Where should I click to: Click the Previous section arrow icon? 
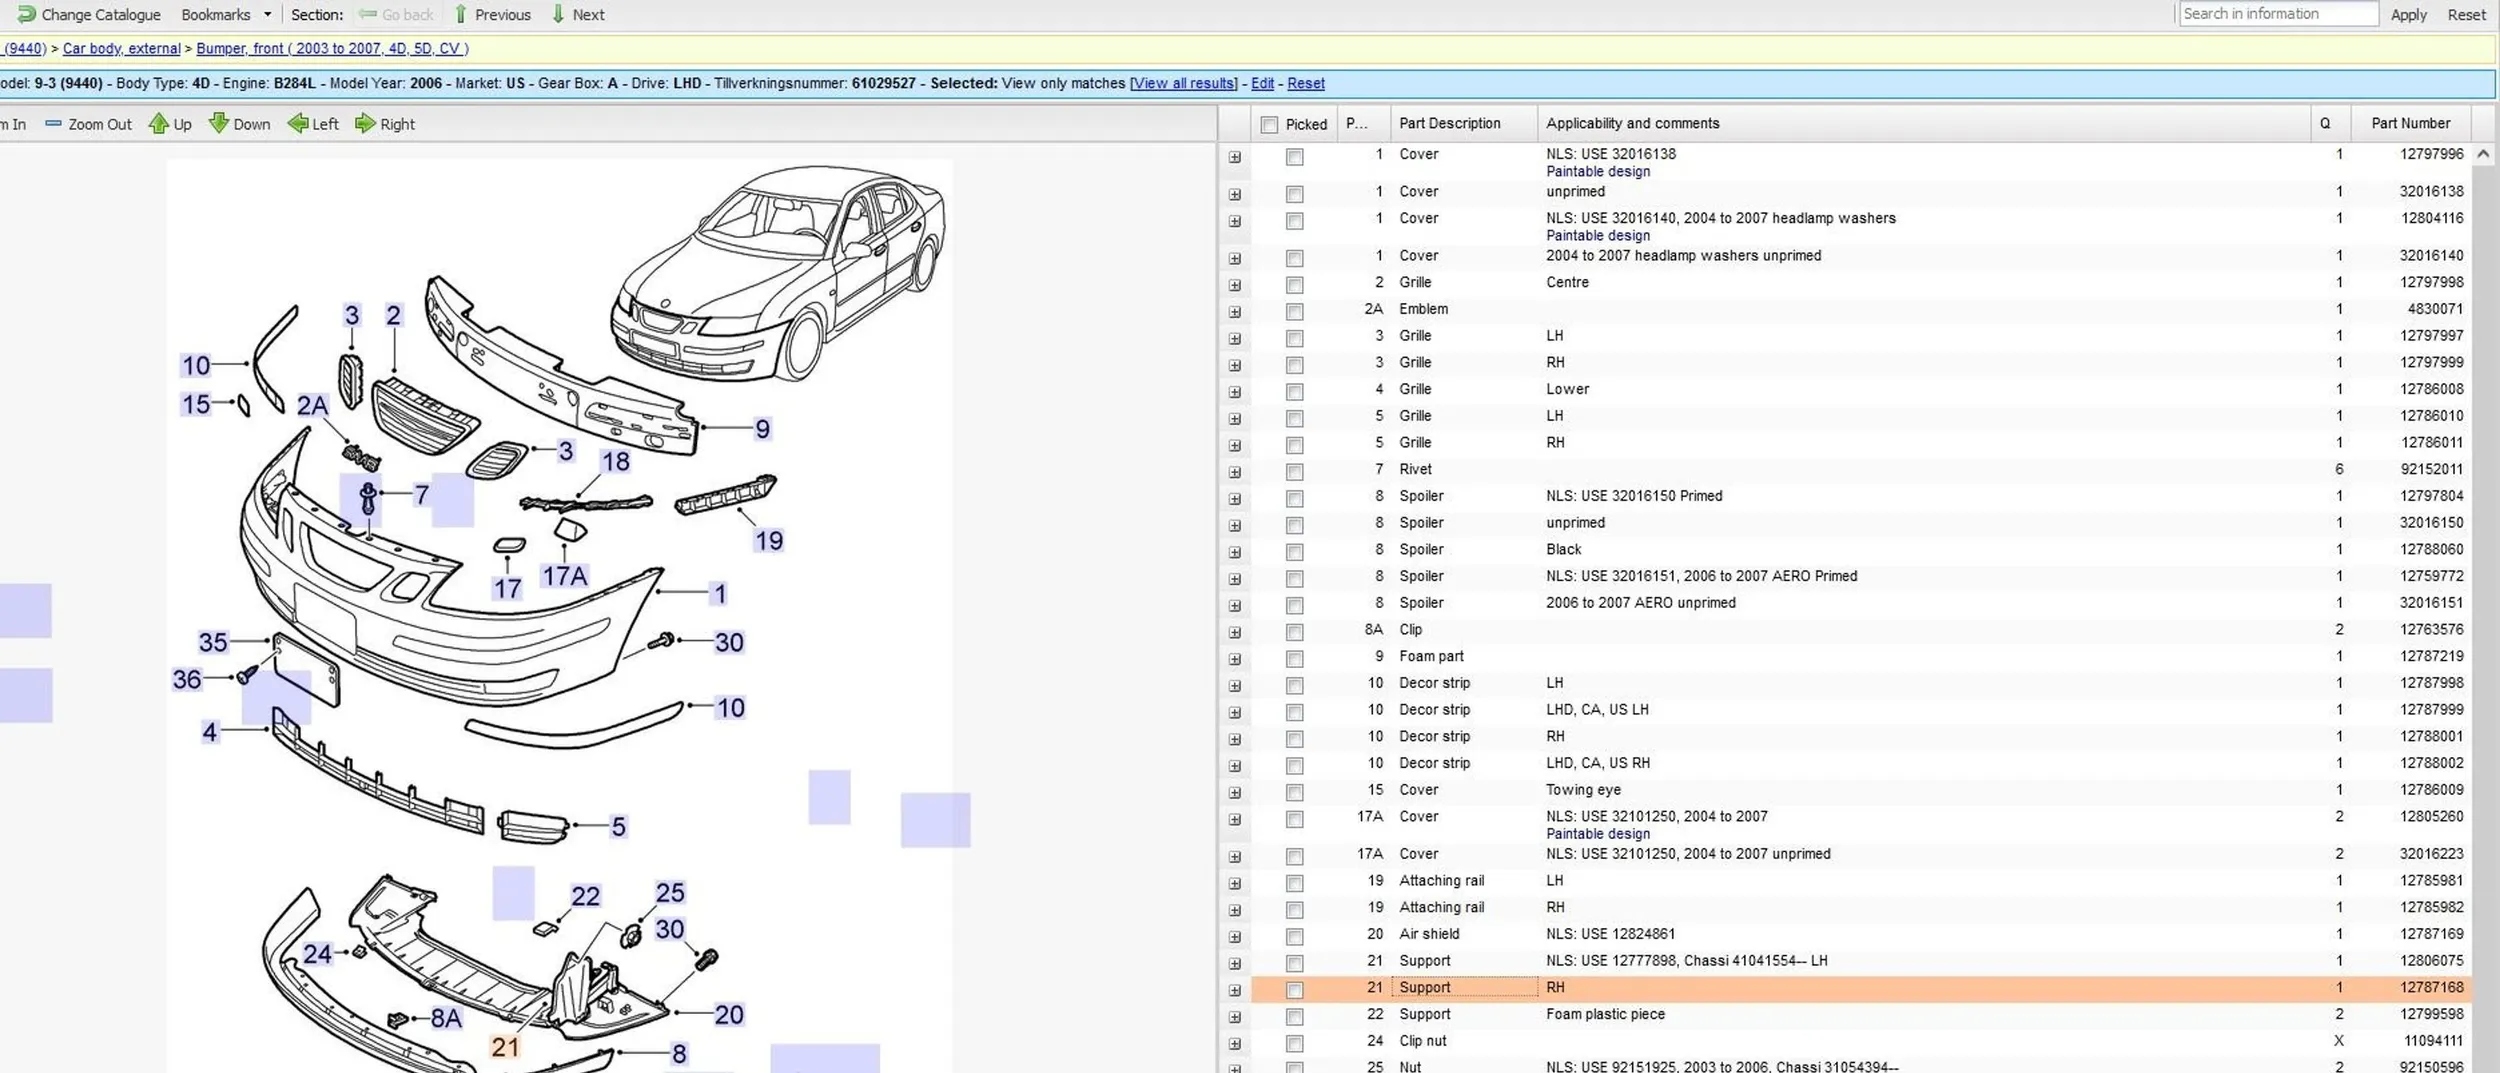(x=460, y=14)
